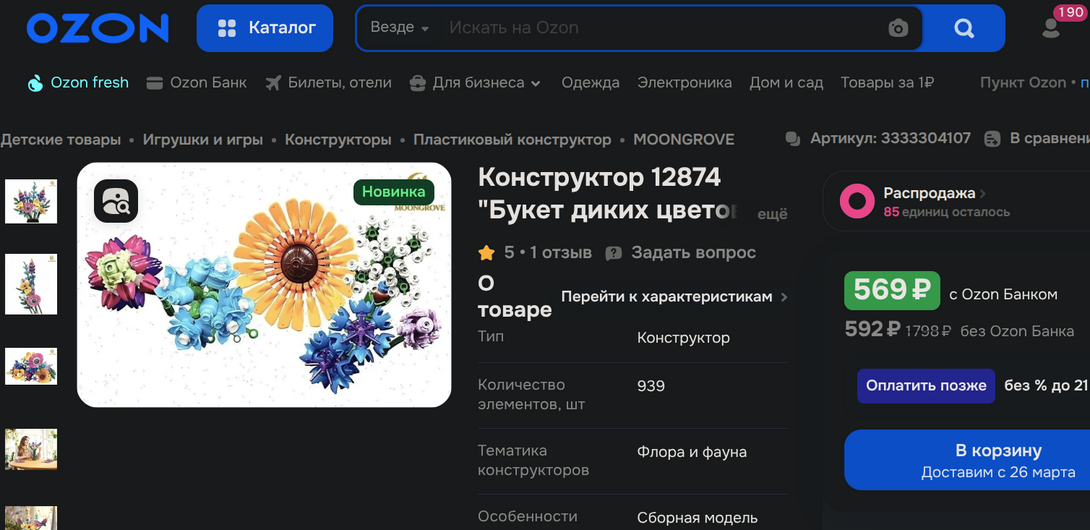Viewport: 1090px width, 530px height.
Task: Open Ozon fresh section
Action: coord(78,83)
